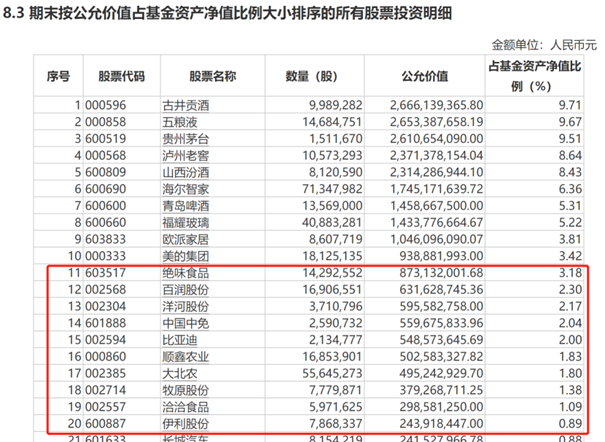Open the 大北农 stock link
This screenshot has width=605, height=442.
[180, 374]
